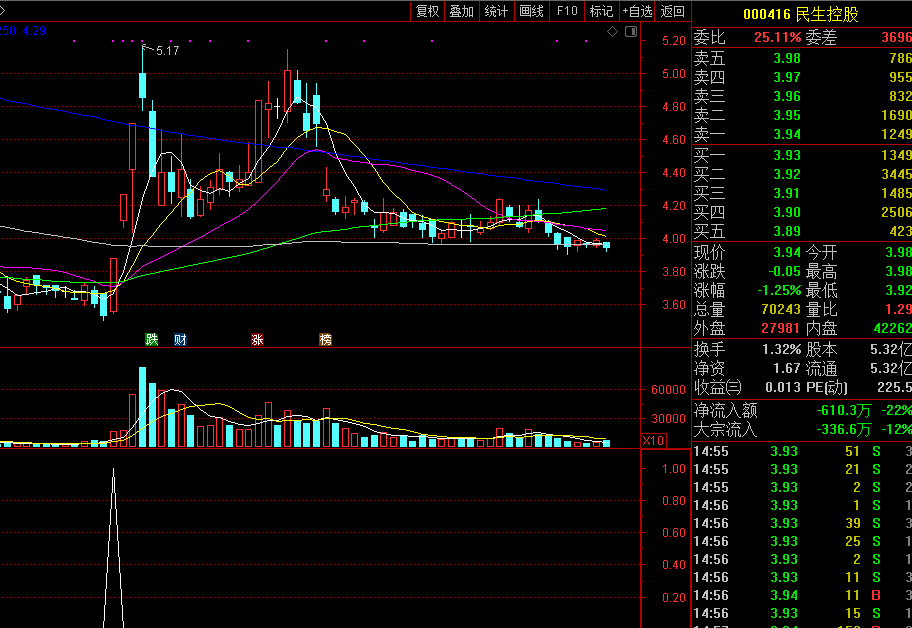Click the 返回 back button
912x628 pixels.
[673, 11]
